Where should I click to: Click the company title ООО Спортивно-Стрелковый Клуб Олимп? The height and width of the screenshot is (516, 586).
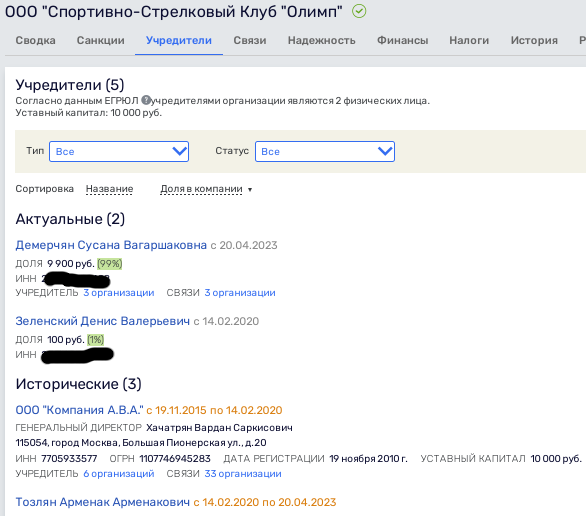point(173,12)
